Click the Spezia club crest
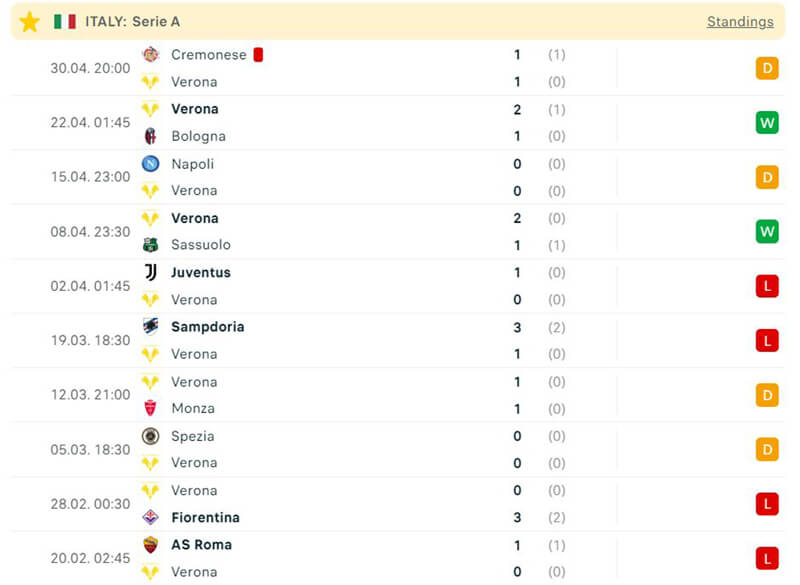The image size is (800, 585). [150, 436]
